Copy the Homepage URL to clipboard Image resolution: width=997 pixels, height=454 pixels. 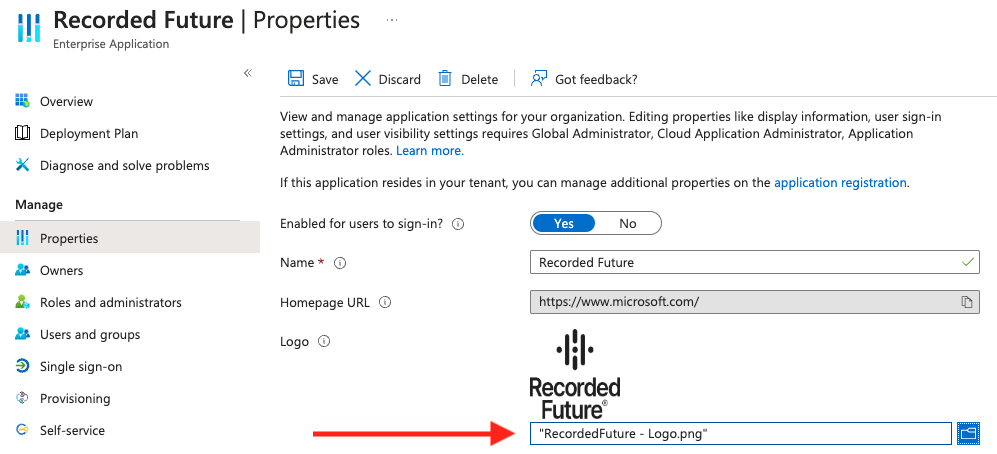coord(967,302)
